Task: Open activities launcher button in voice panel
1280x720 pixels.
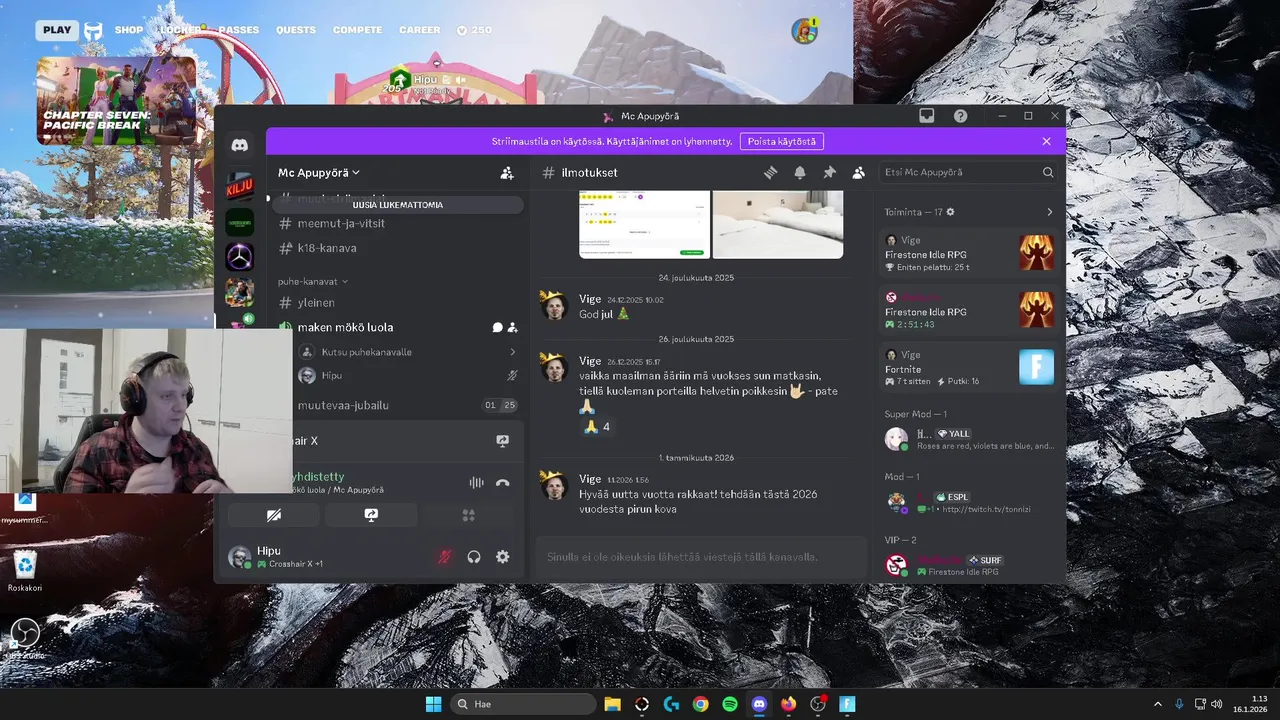Action: coord(468,515)
